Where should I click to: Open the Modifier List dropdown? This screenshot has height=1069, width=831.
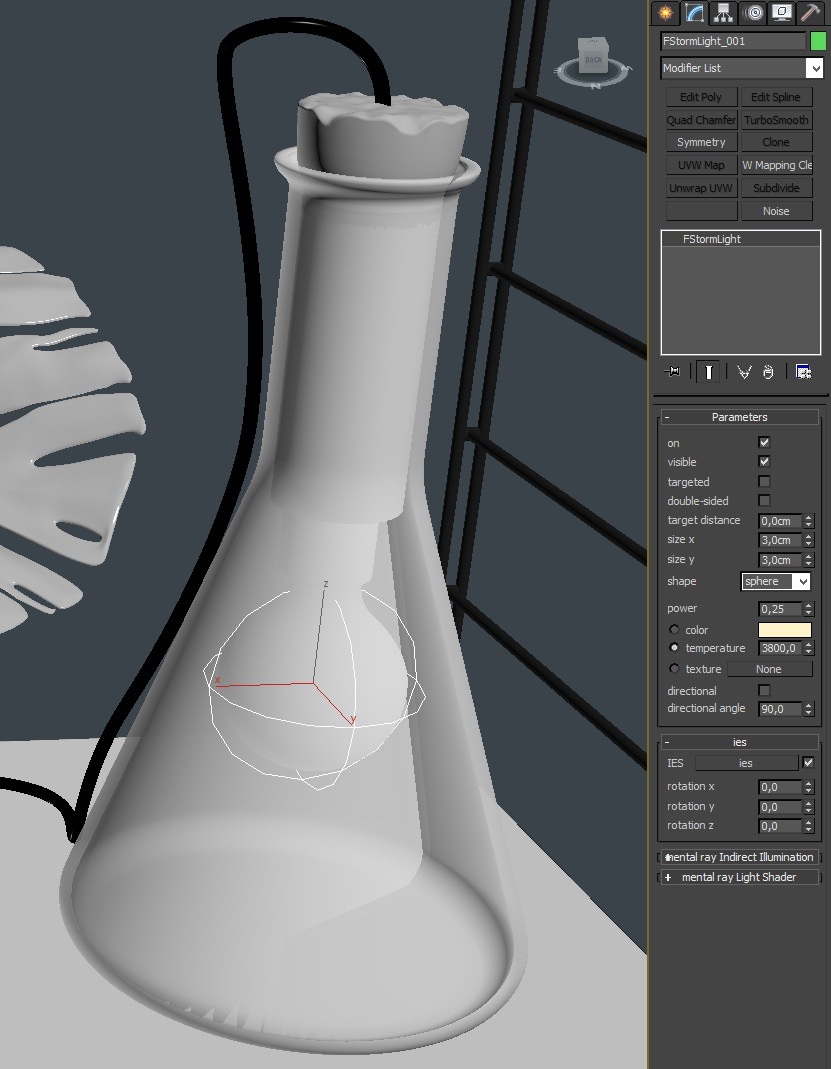pos(741,68)
